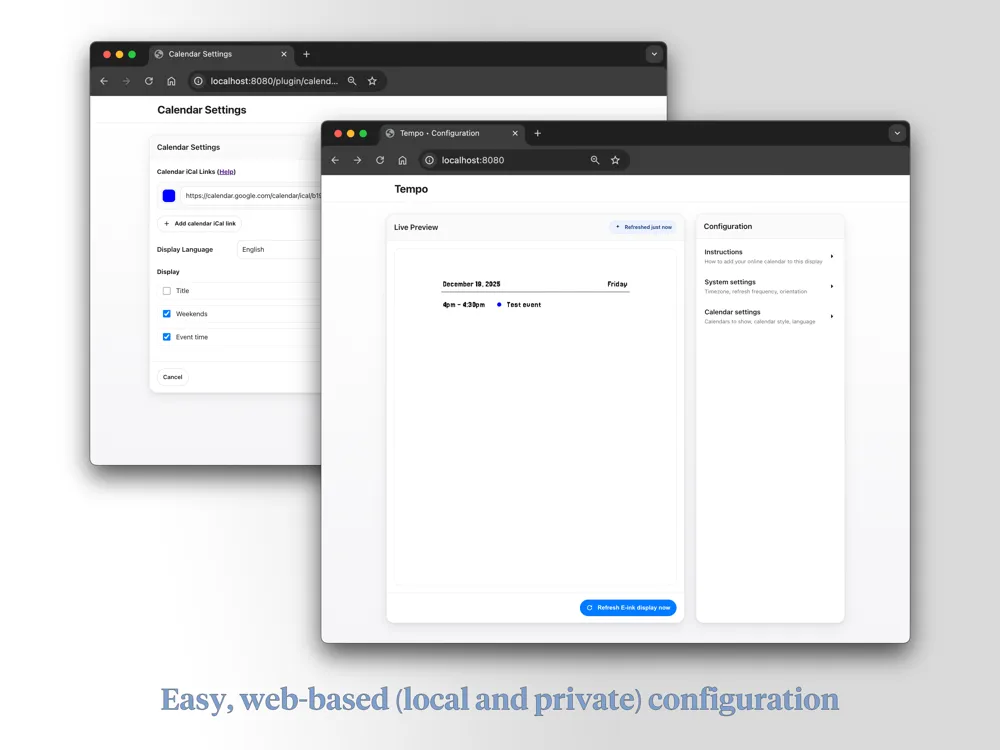The height and width of the screenshot is (750, 1000).
Task: Expand the System settings item
Action: coord(770,286)
